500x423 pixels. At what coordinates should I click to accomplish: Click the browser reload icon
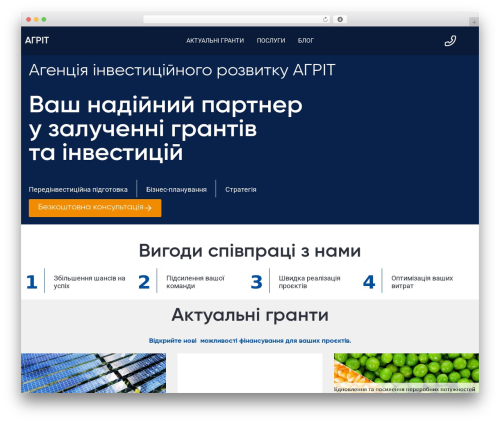click(325, 19)
